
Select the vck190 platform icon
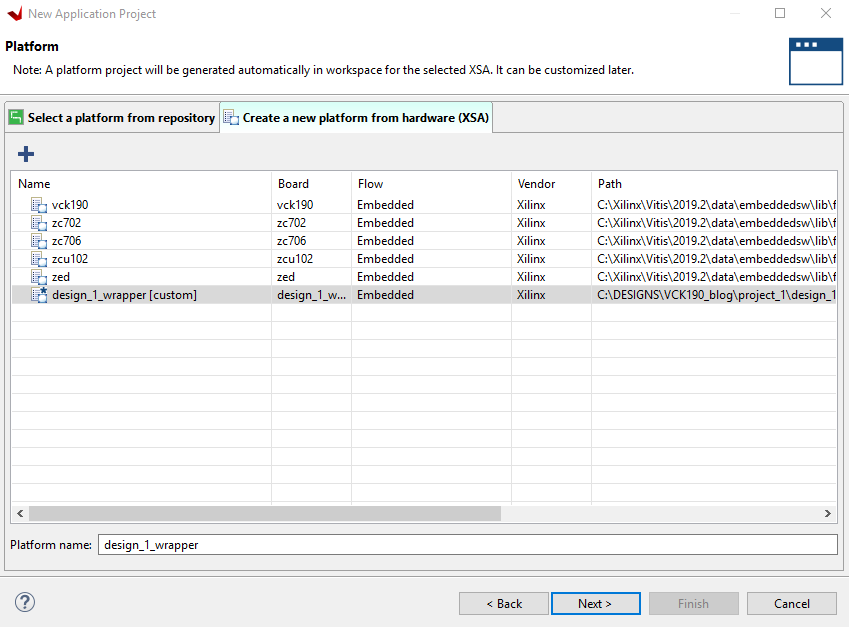pos(39,205)
